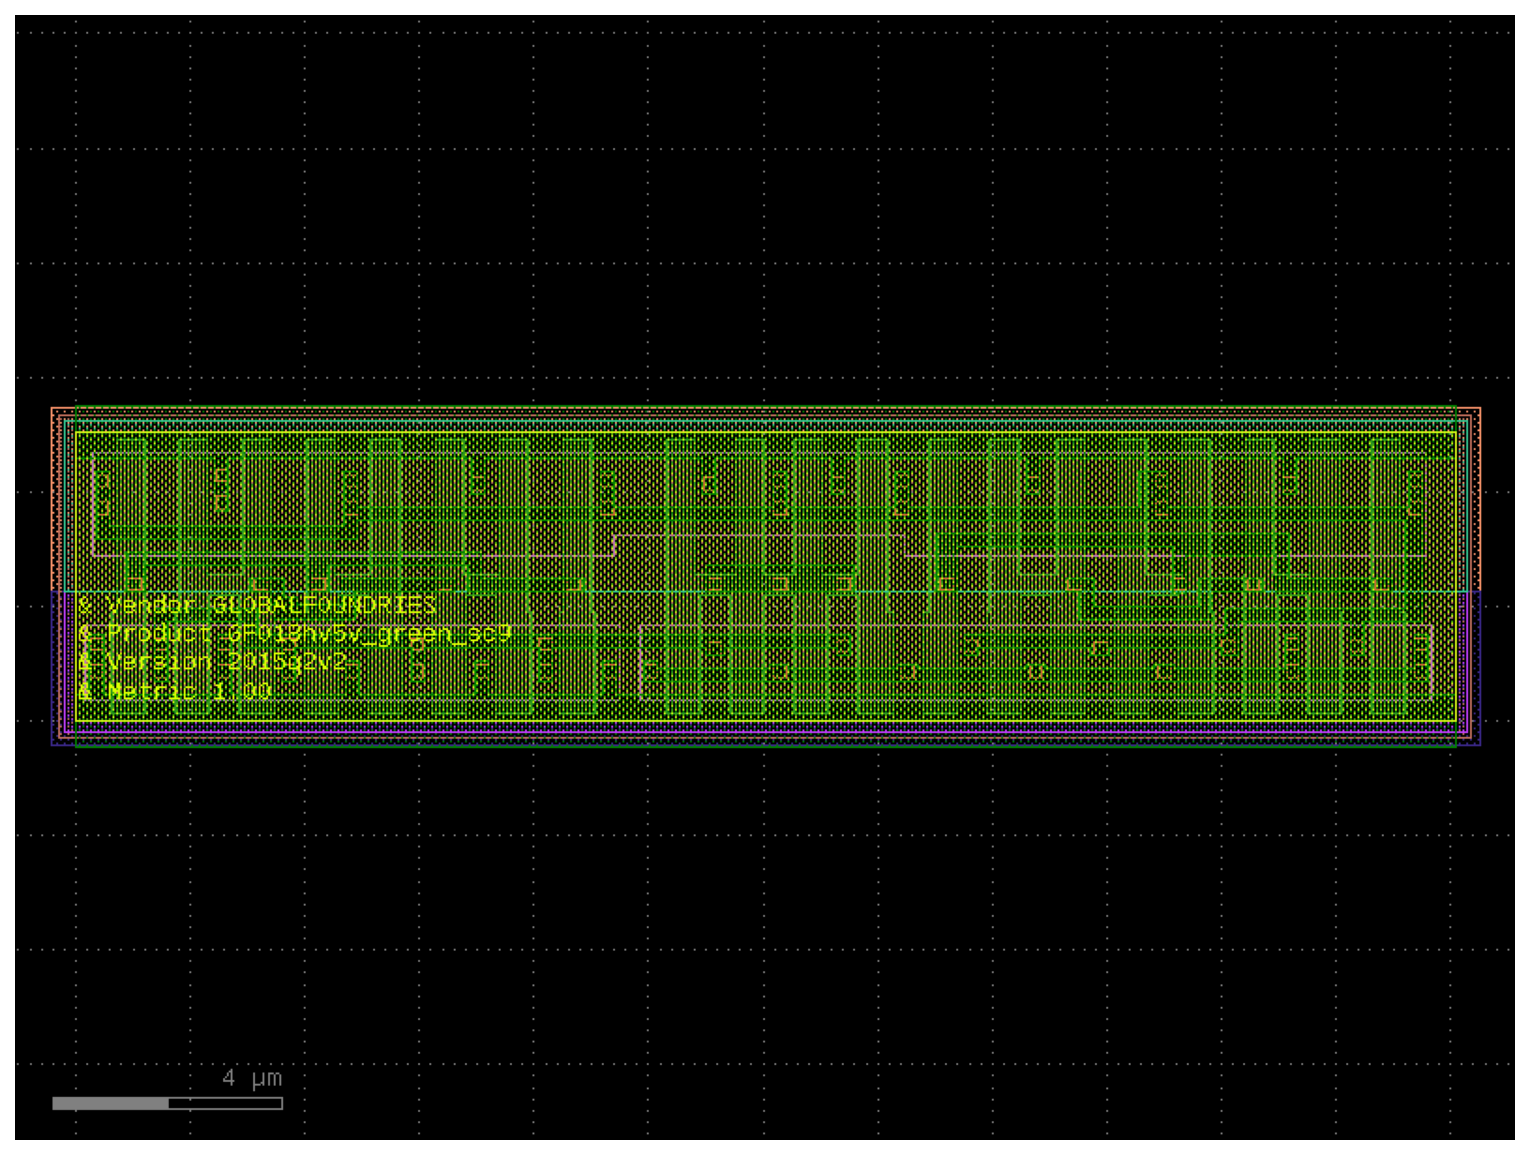
Task: Select the '& Vendor GLOBALFOUNDRIES' text label
Action: (257, 605)
